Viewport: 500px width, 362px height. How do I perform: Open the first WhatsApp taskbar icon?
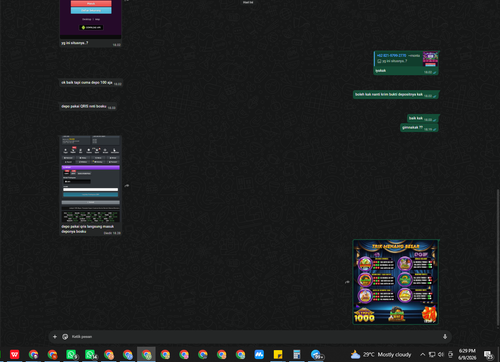[71, 354]
